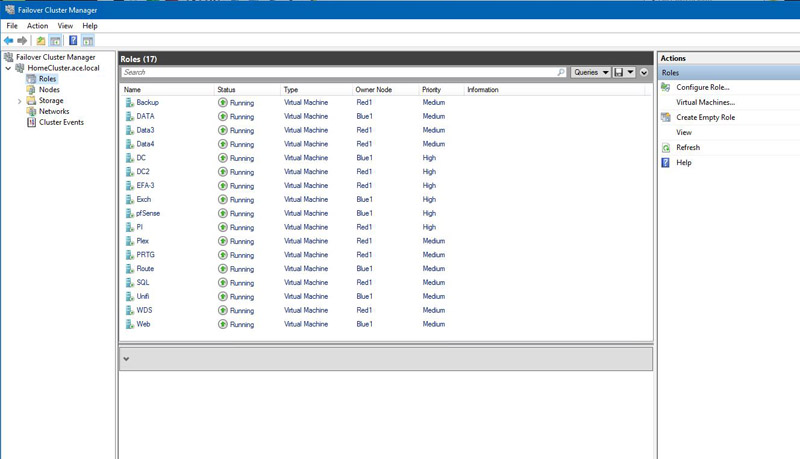Click in the roles Search field
The width and height of the screenshot is (800, 459).
pos(339,72)
